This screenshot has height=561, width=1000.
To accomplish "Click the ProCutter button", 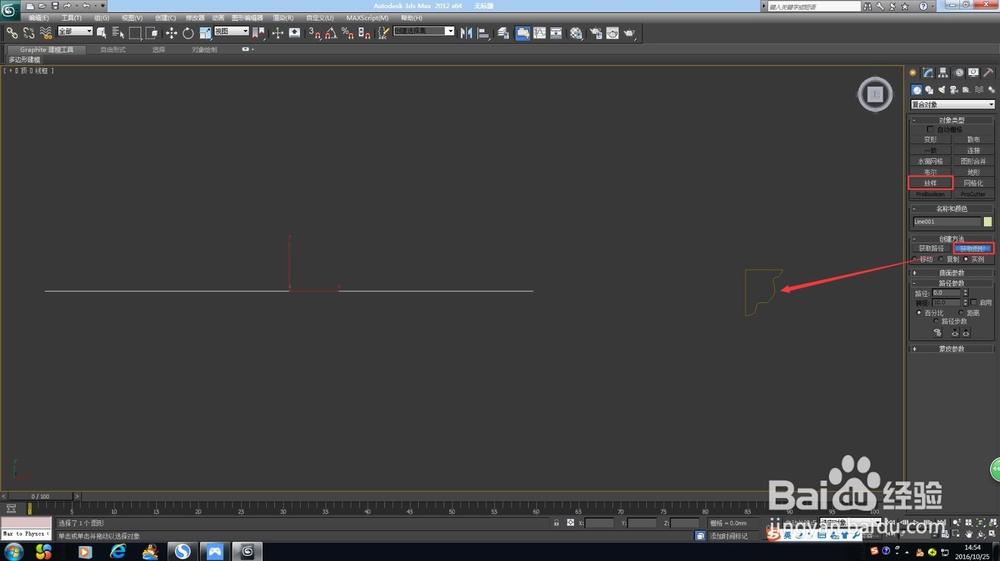I will coord(973,194).
